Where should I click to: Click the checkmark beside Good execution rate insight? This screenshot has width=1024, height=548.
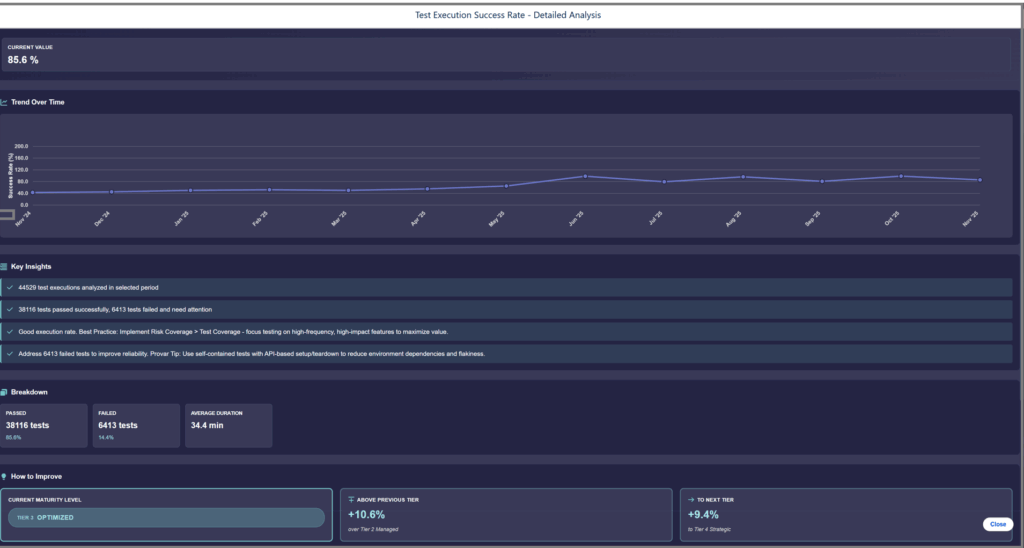(x=9, y=331)
